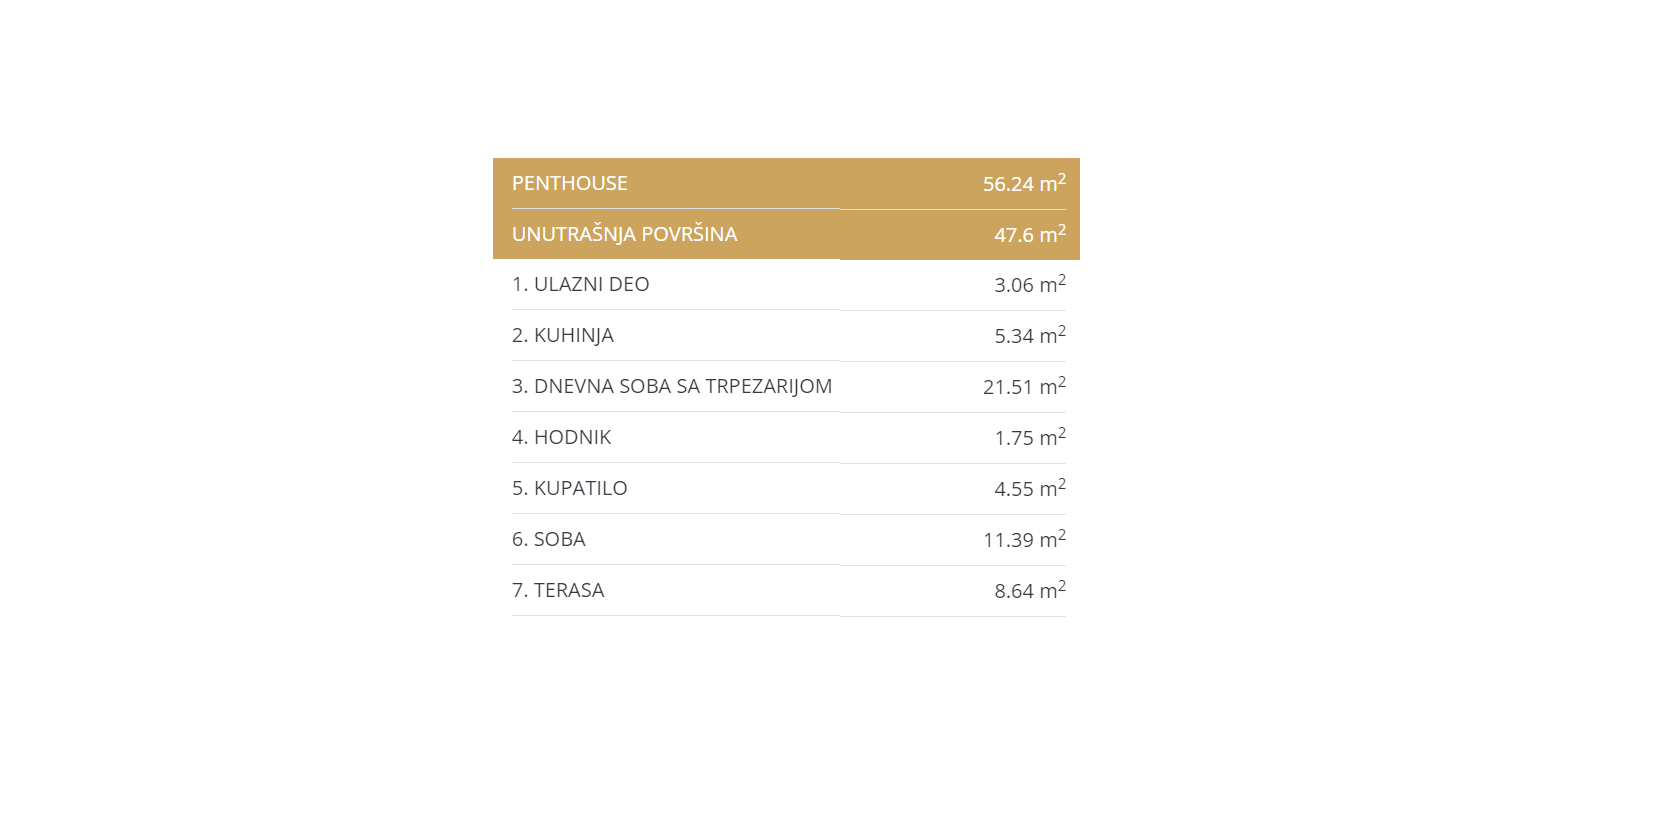Select the 8.64 m² terrace area value
1680x837 pixels.
(1028, 591)
